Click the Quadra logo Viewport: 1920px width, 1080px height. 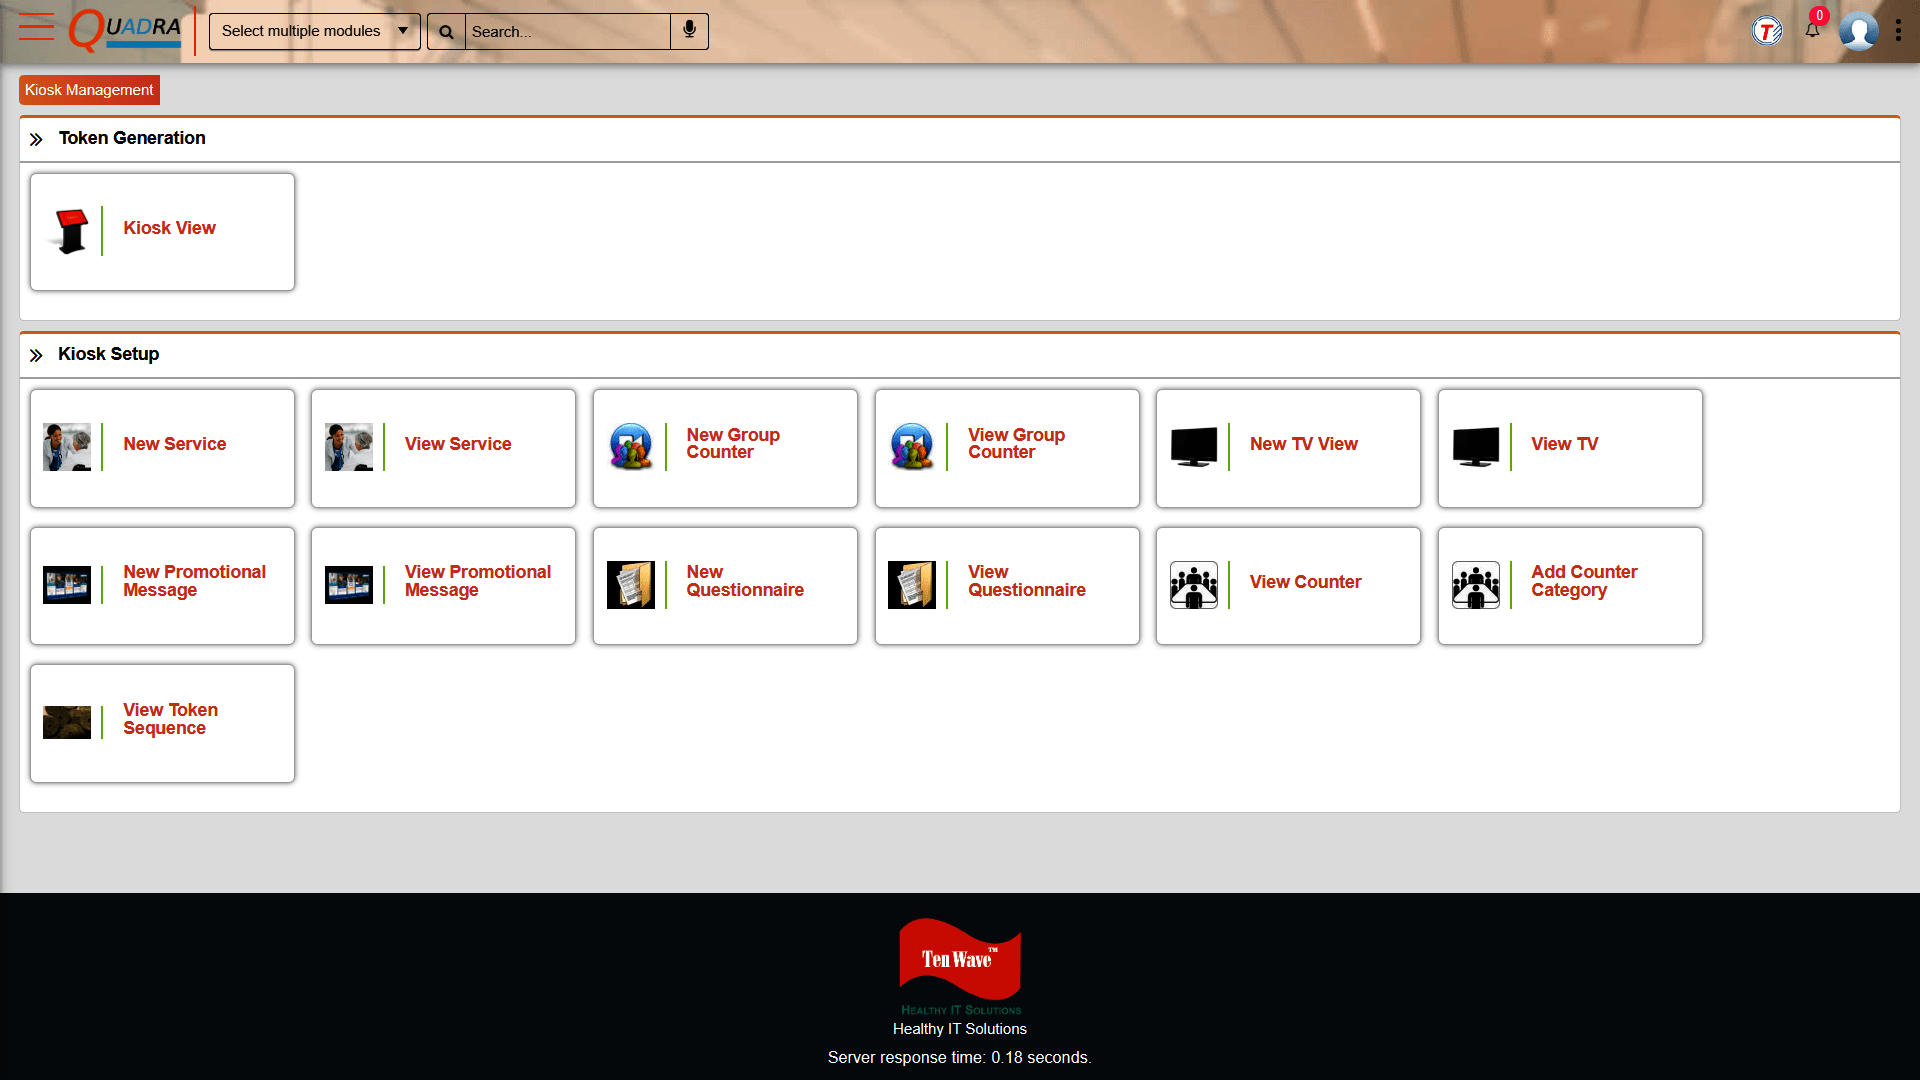point(124,29)
